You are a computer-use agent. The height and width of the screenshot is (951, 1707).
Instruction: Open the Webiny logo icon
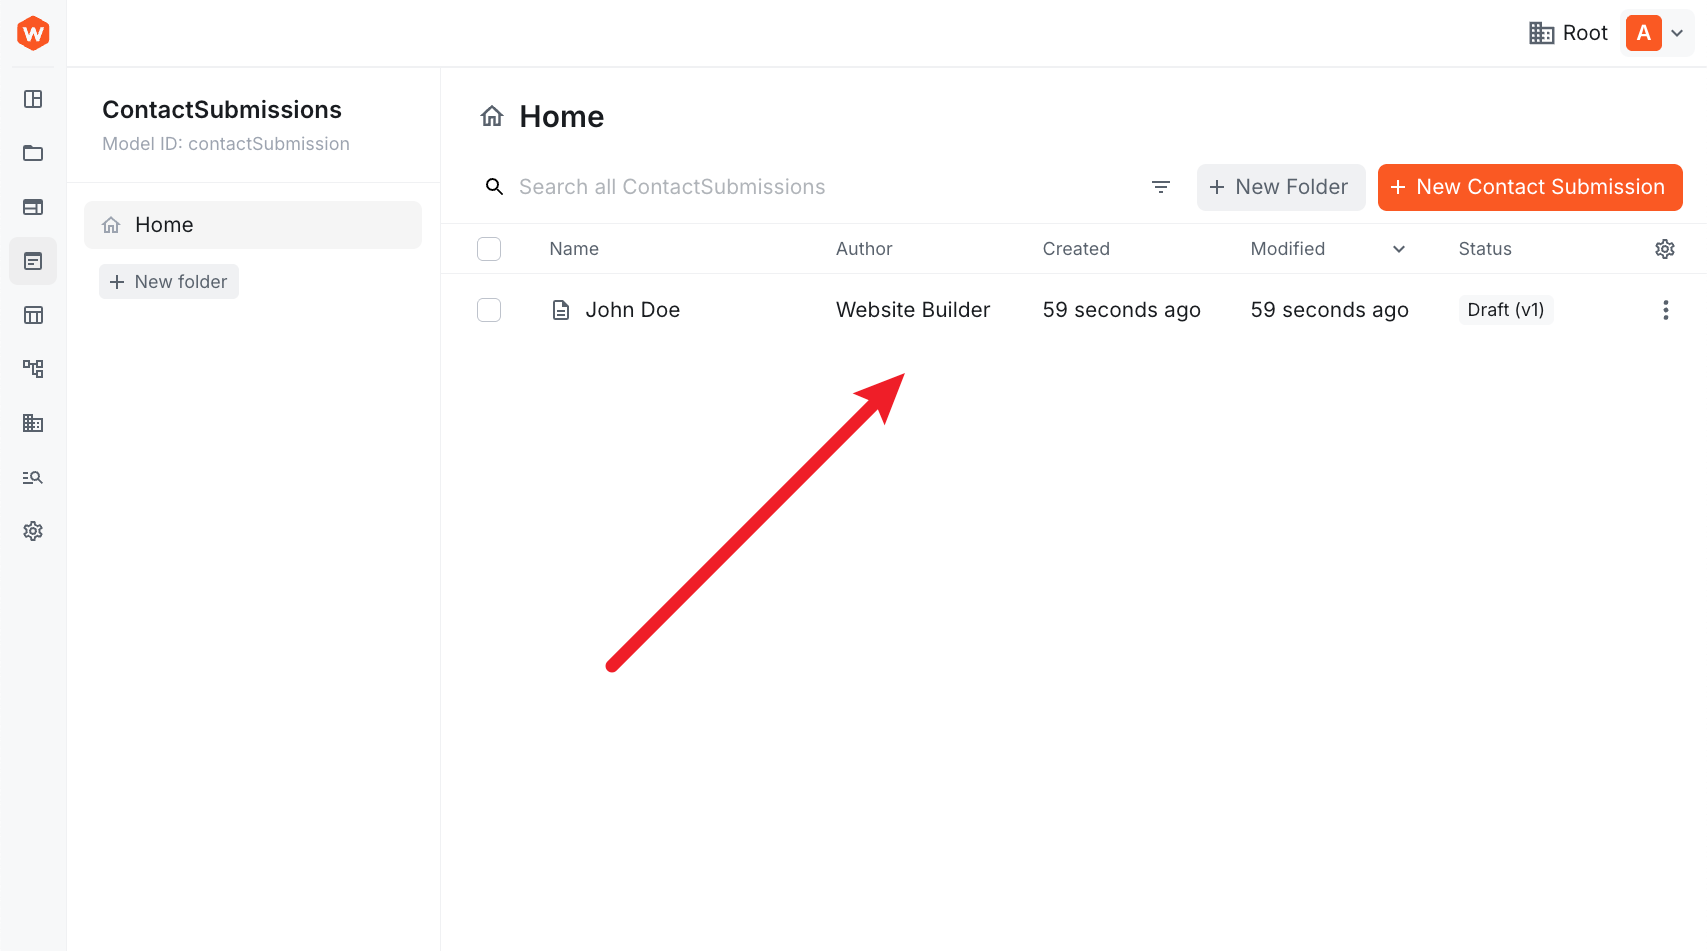(x=33, y=32)
